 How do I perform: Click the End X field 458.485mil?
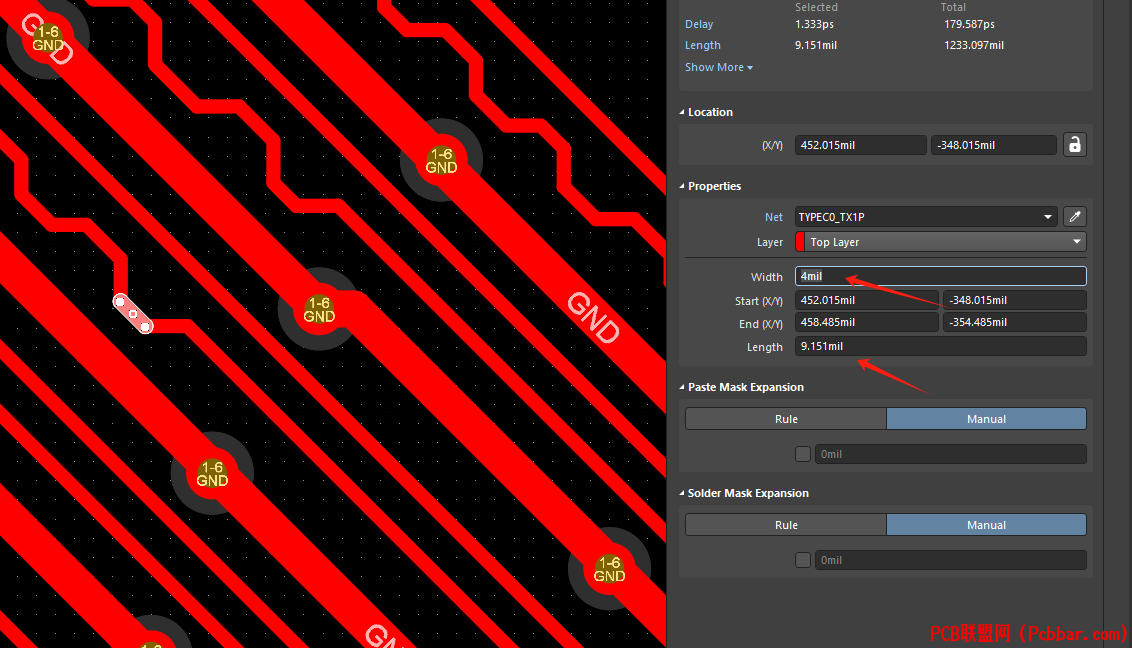(867, 322)
